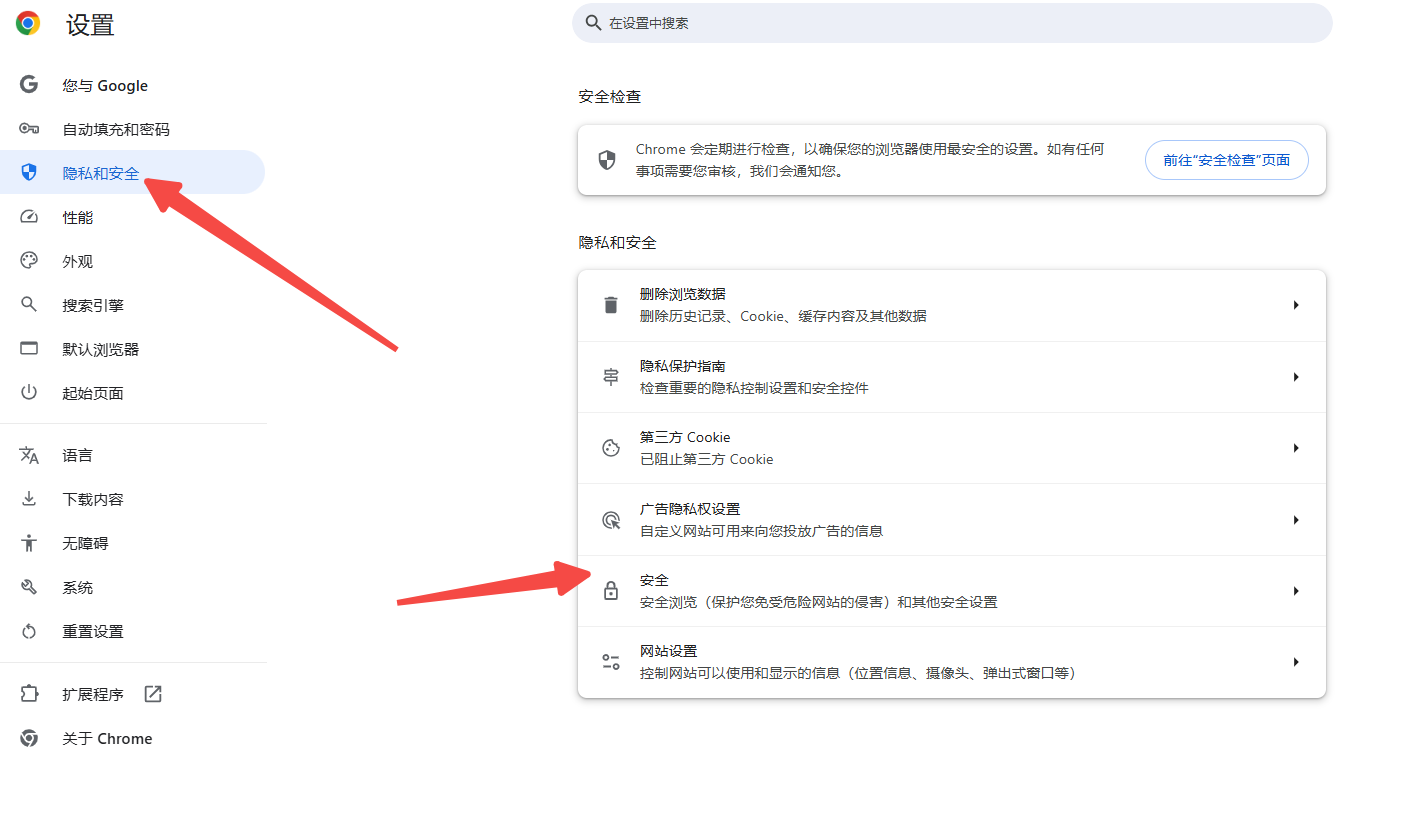Viewport: 1426px width, 820px height.
Task: Open 系统 settings
Action: [132, 587]
